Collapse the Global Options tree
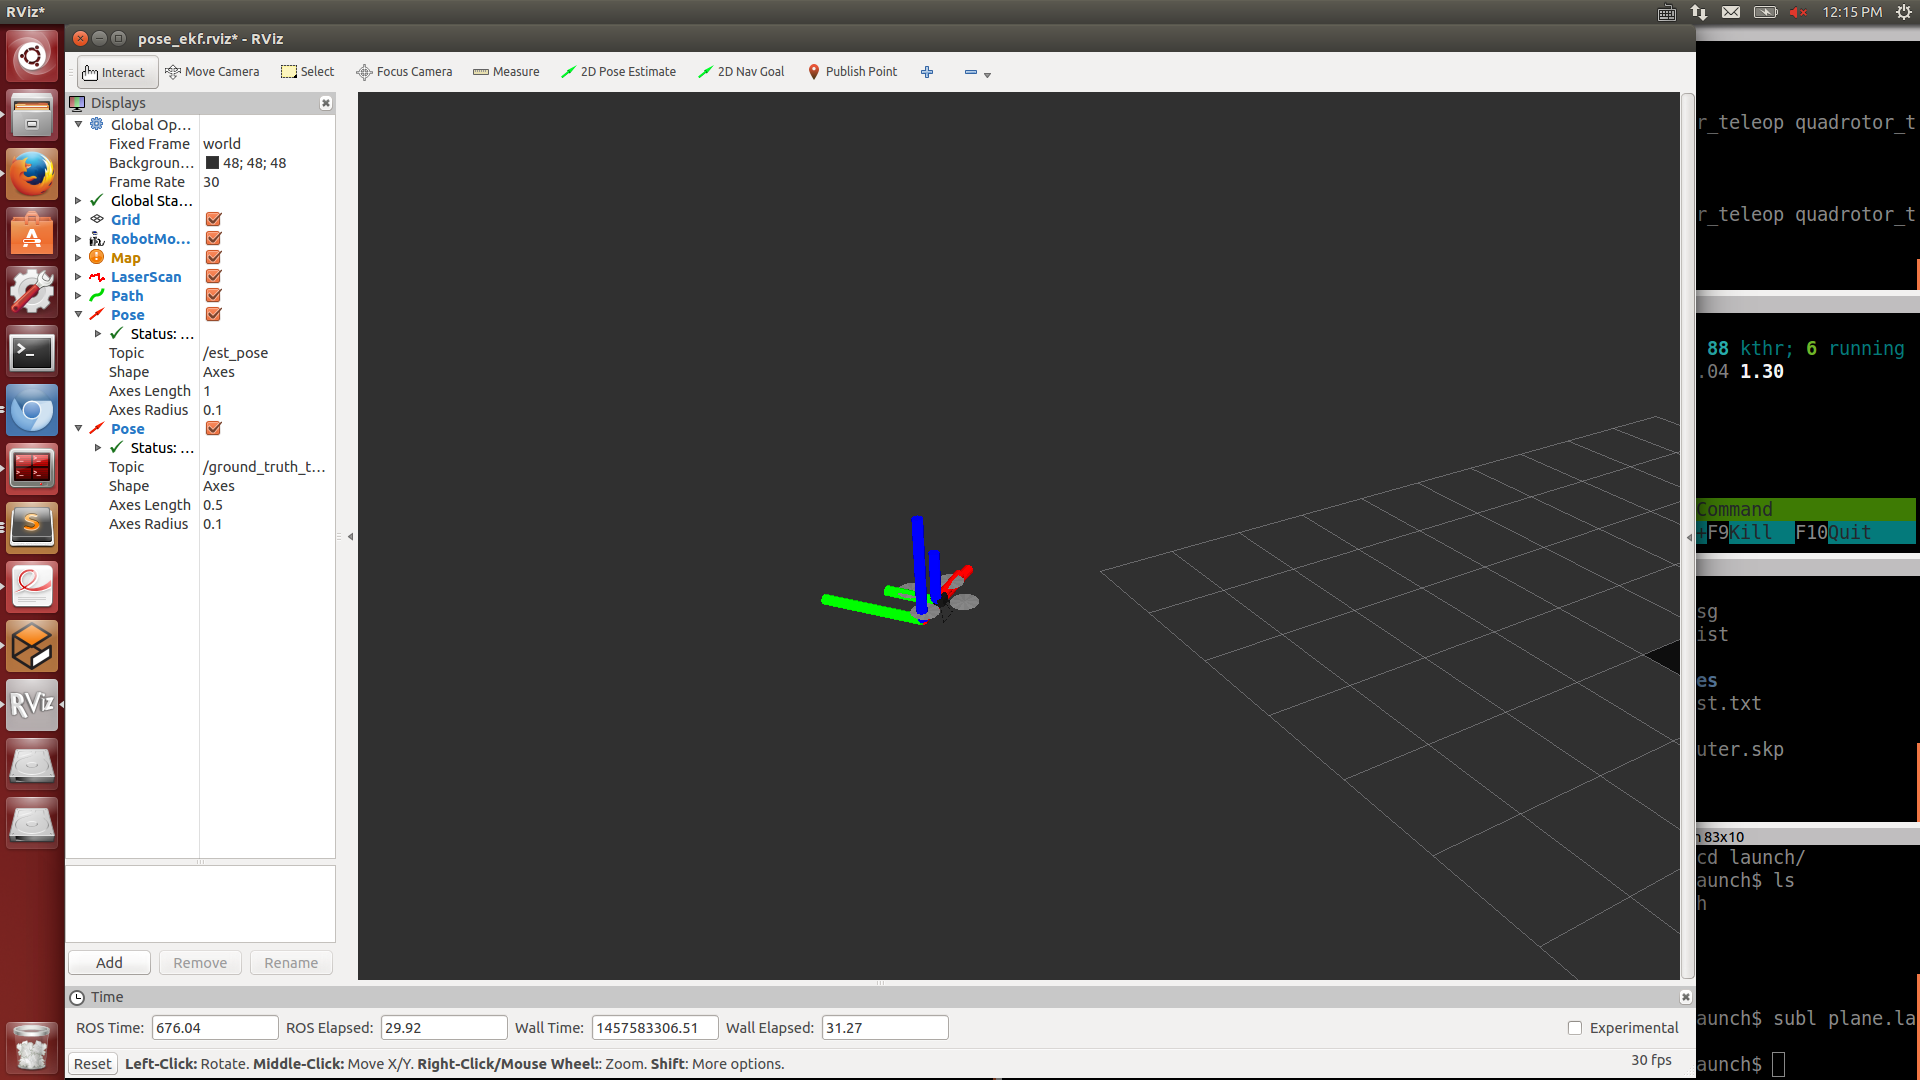Image resolution: width=1920 pixels, height=1080 pixels. coord(78,124)
